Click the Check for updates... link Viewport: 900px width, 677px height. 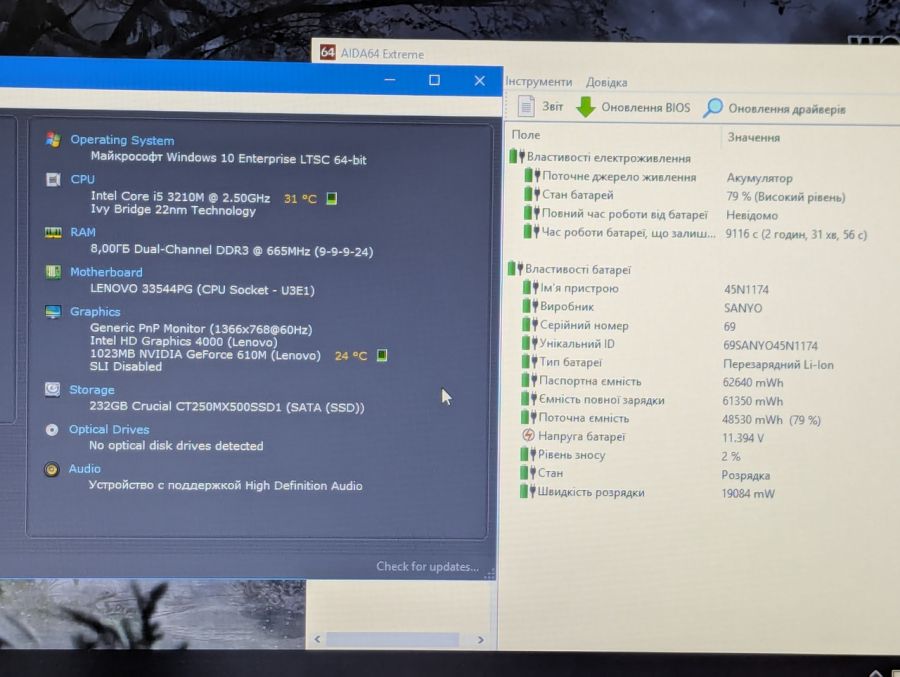[x=428, y=566]
